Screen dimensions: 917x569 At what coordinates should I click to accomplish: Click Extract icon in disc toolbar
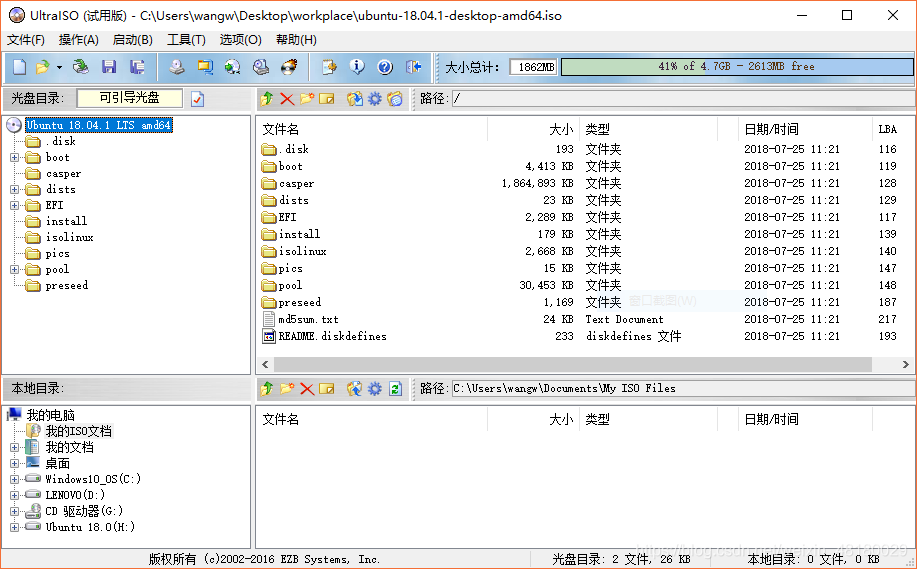coord(354,99)
